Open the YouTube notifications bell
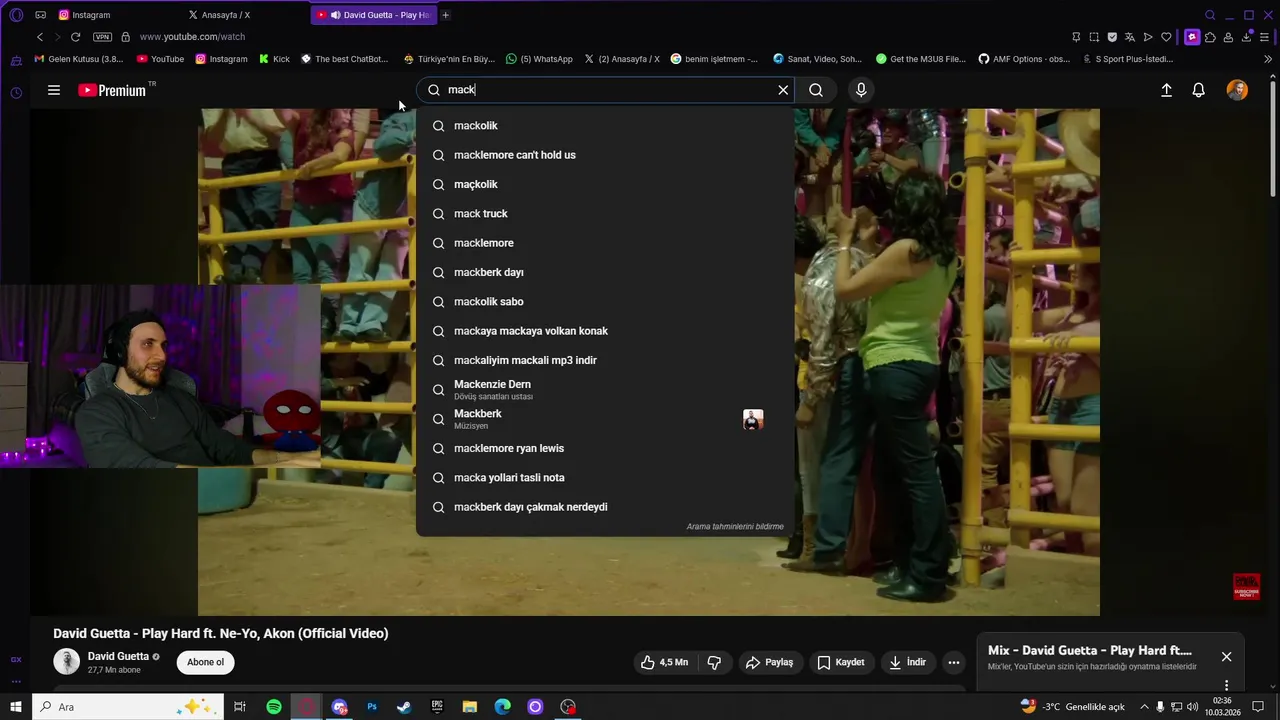 pos(1198,90)
